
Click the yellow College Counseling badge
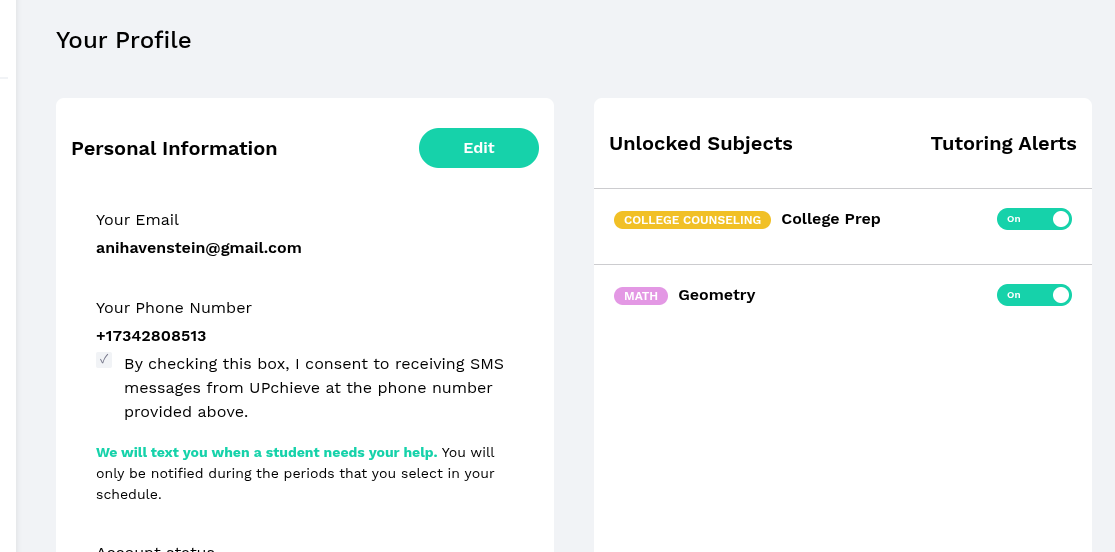[x=692, y=220]
